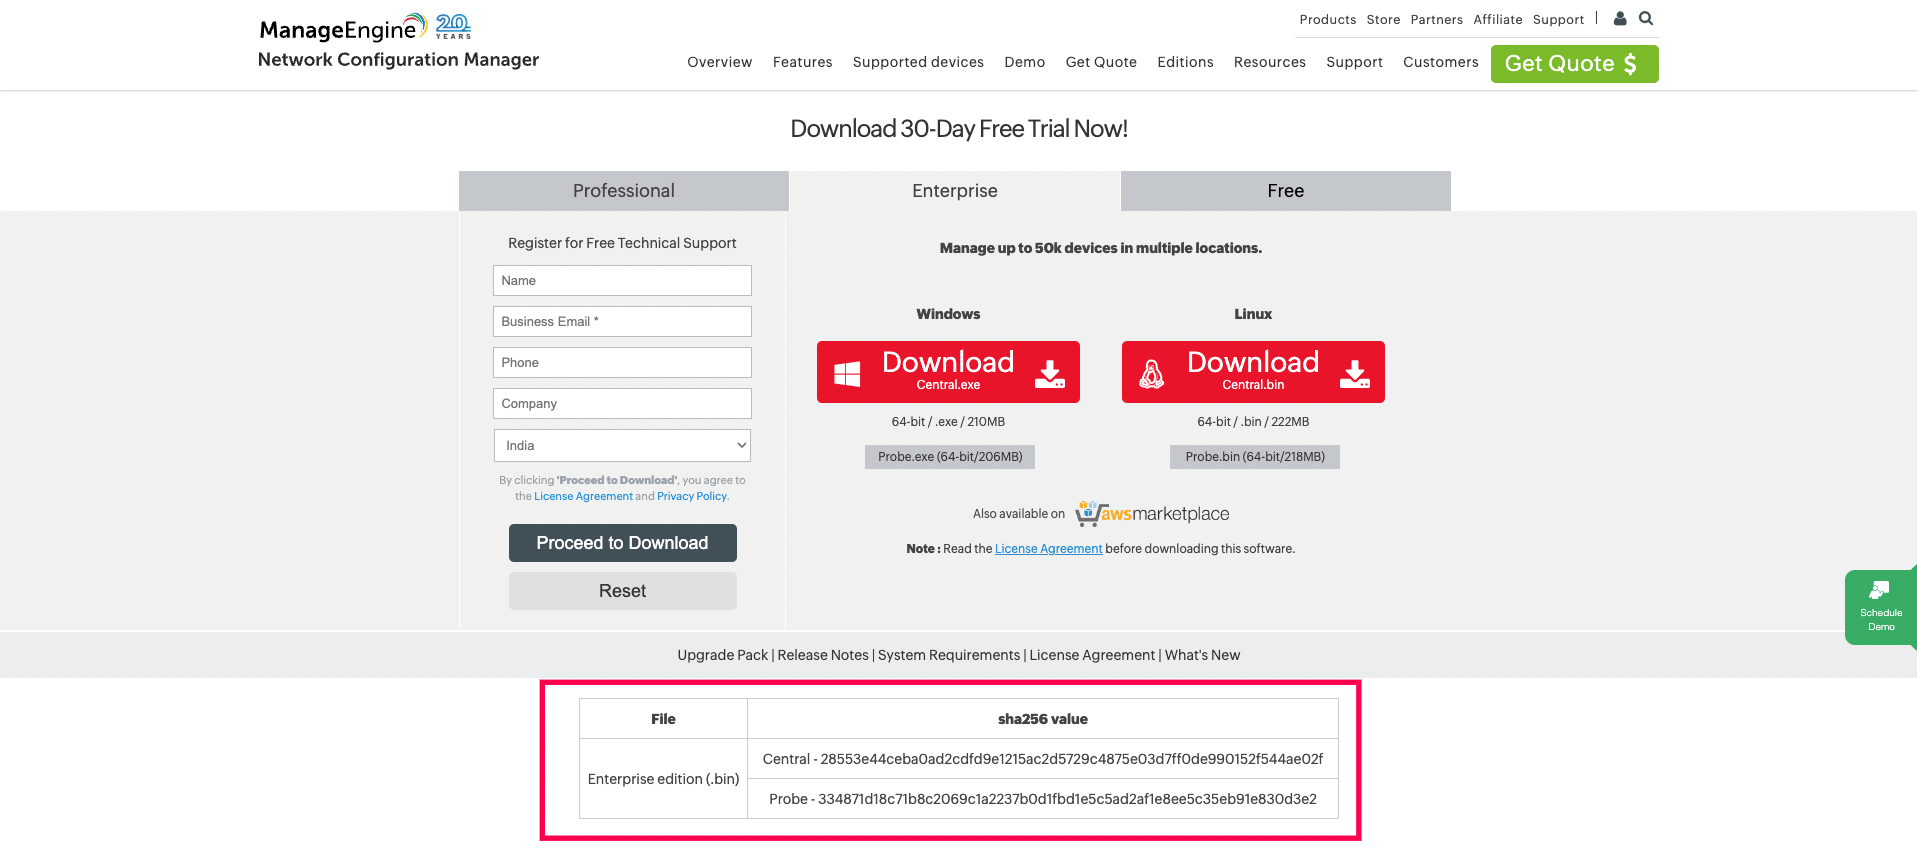Download Probe.bin (64-bit/218MB)
This screenshot has width=1917, height=854.
coord(1255,457)
